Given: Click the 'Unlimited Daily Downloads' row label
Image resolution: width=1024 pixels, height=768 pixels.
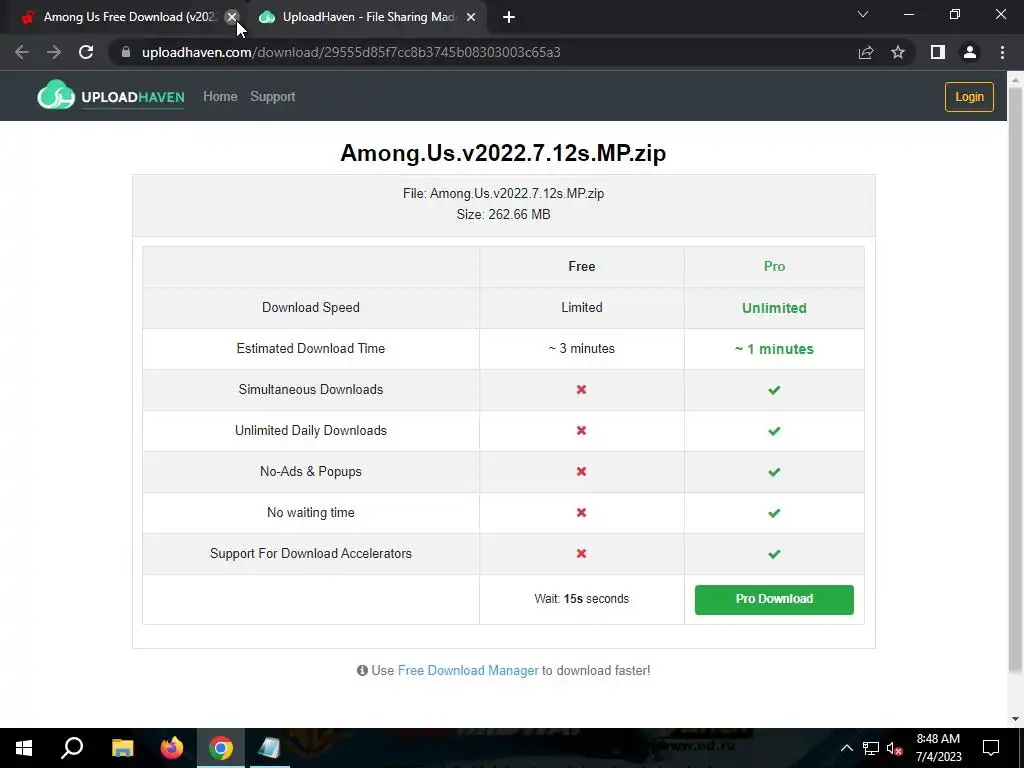Looking at the screenshot, I should (x=311, y=430).
